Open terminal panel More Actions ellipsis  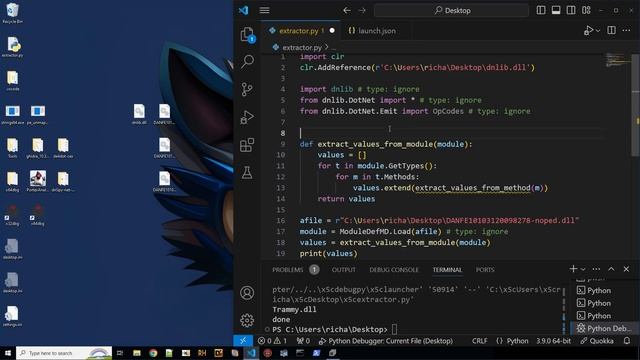point(596,269)
